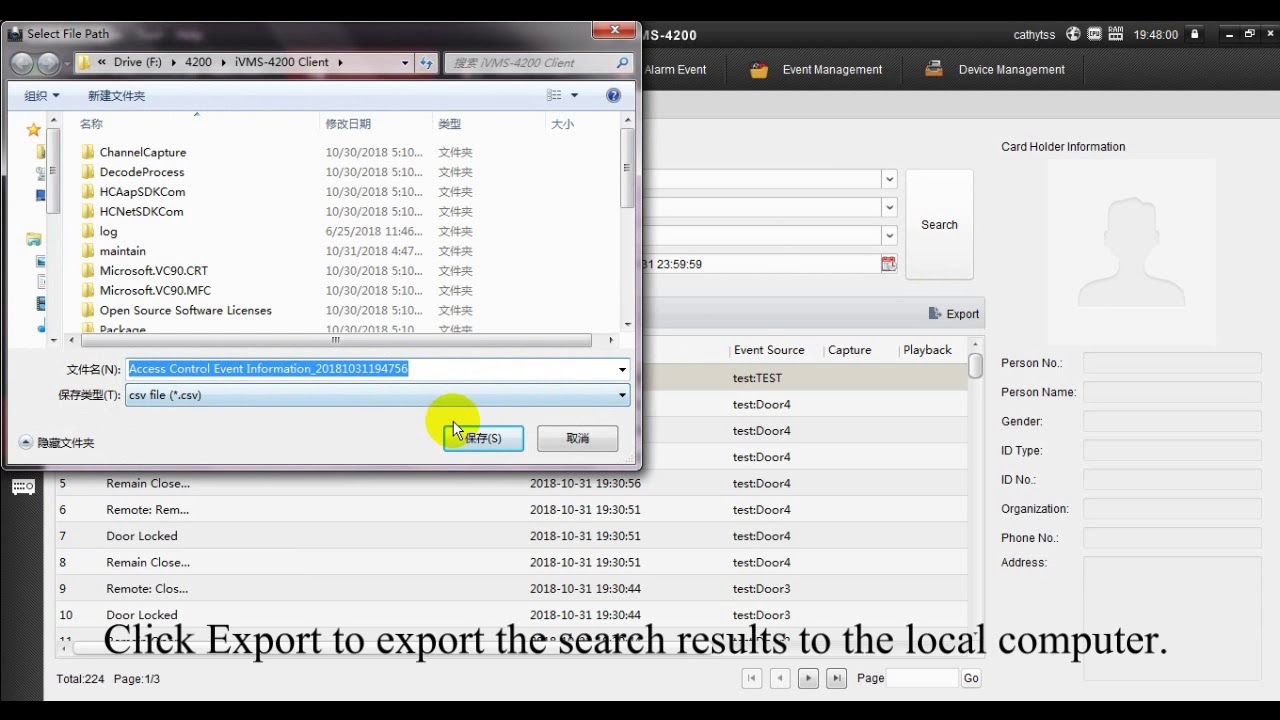Go forward in the Select File Path dialog
This screenshot has width=1280, height=720.
(x=48, y=63)
